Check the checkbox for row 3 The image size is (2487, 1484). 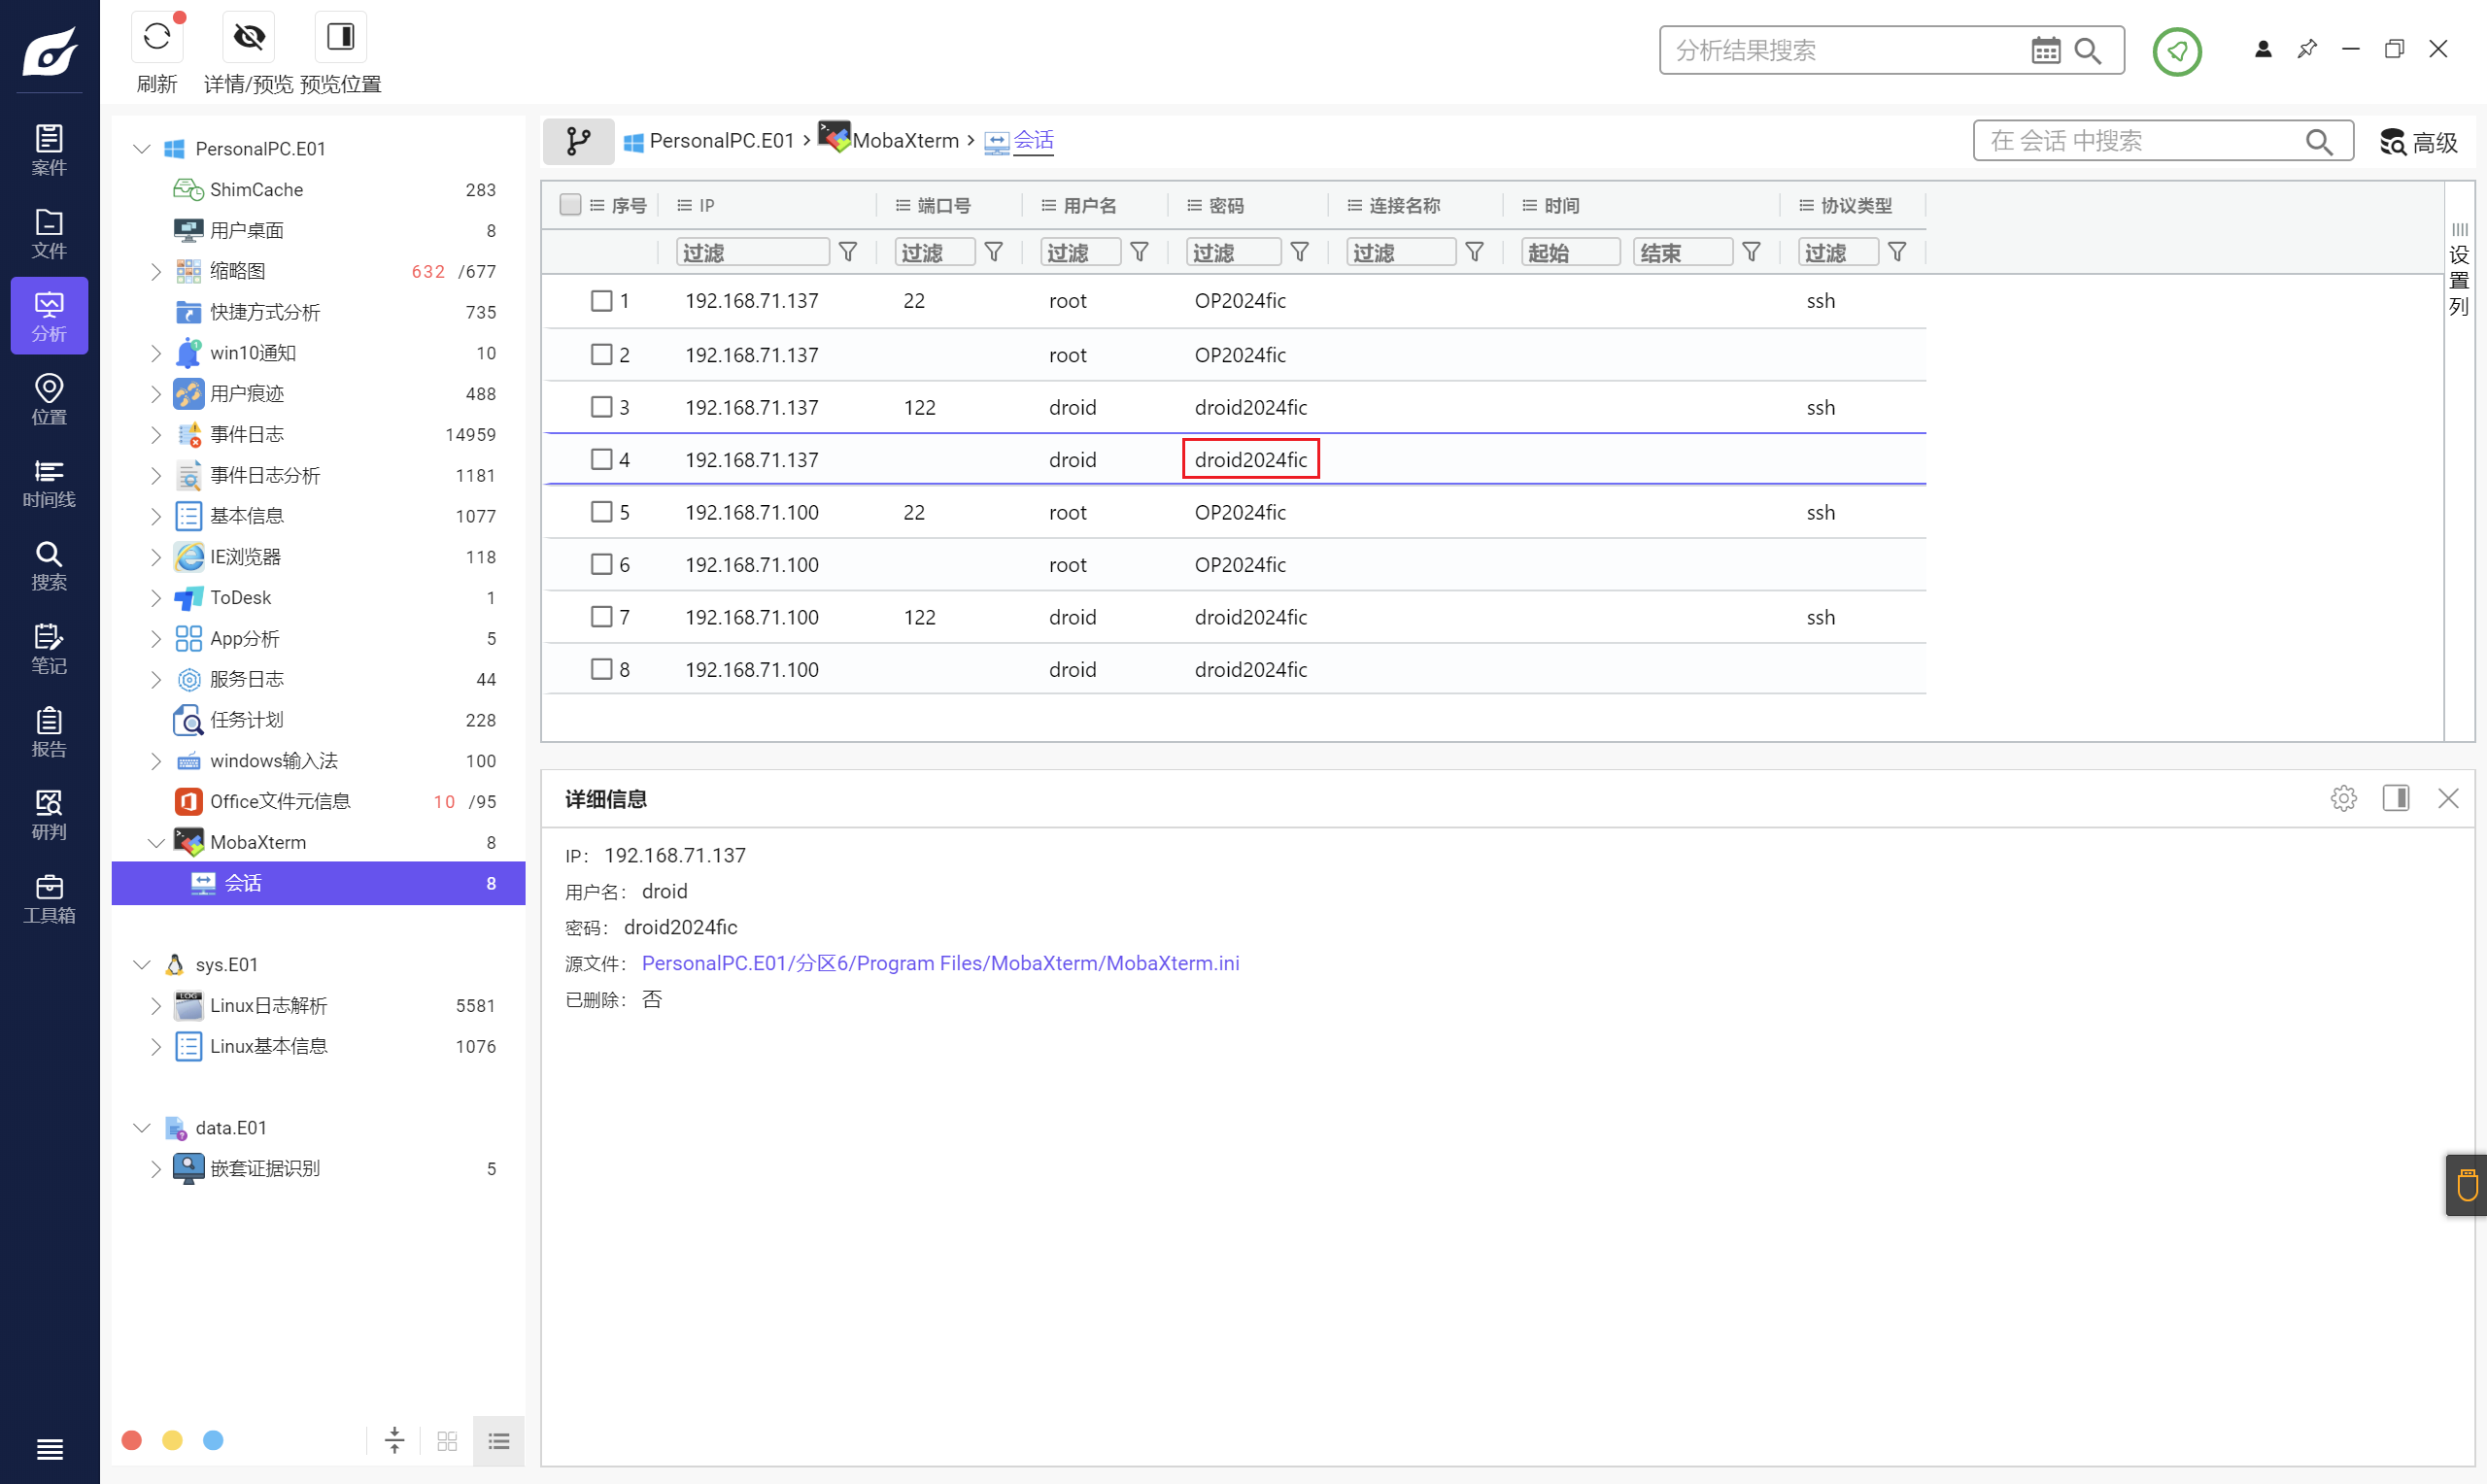click(601, 407)
